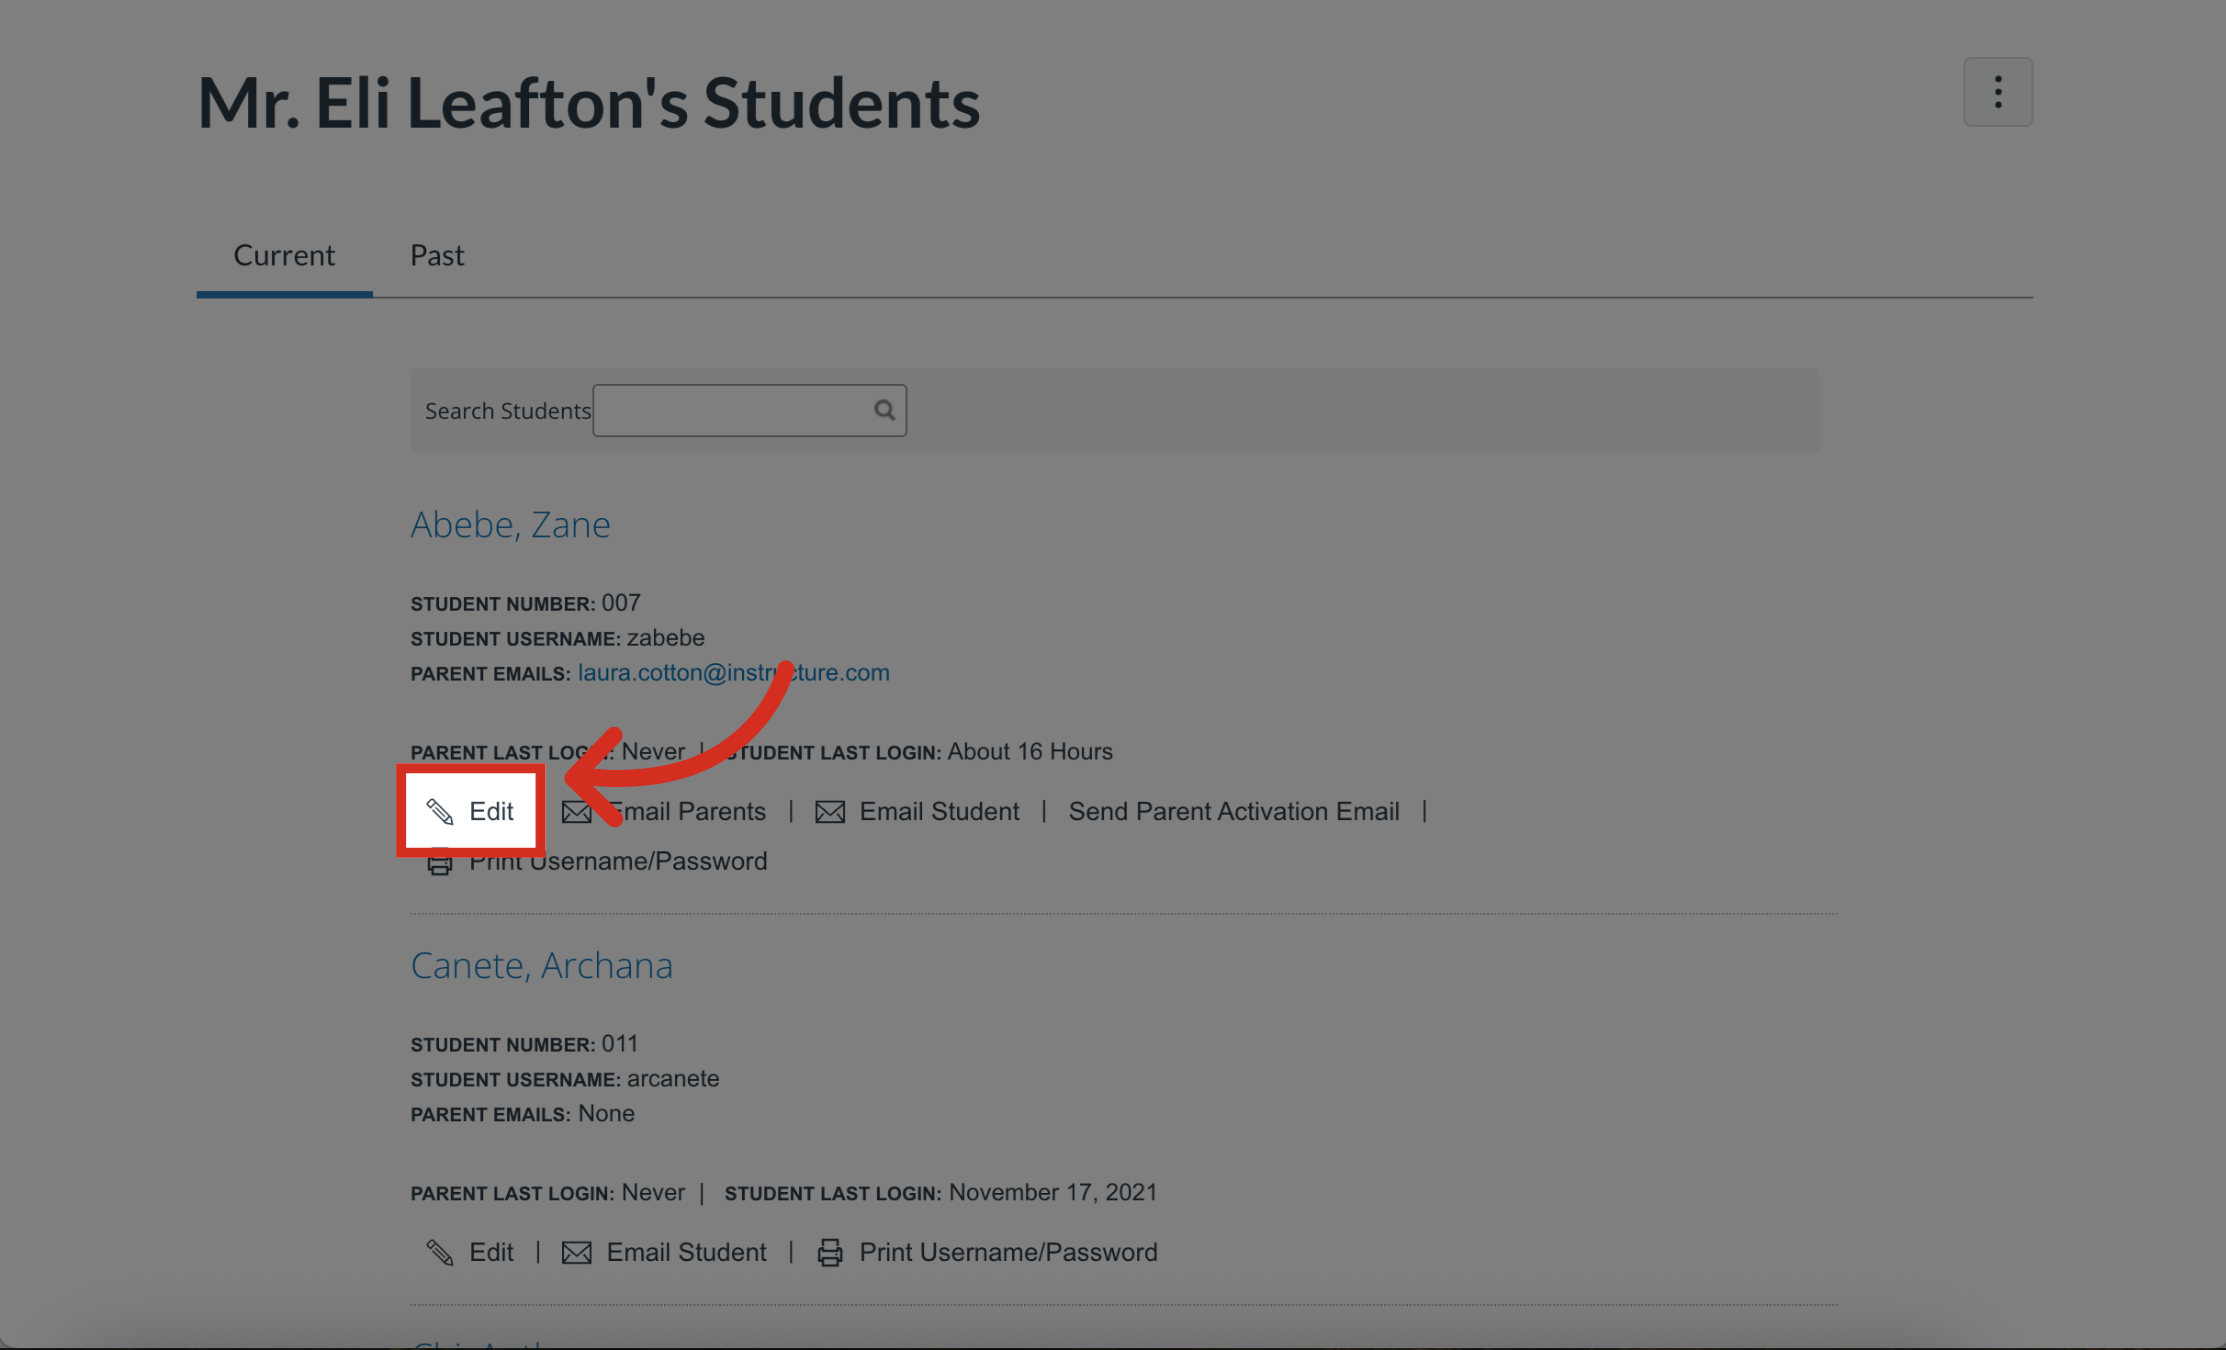Open Abebe, Zane student profile
The height and width of the screenshot is (1350, 2226).
(x=510, y=524)
